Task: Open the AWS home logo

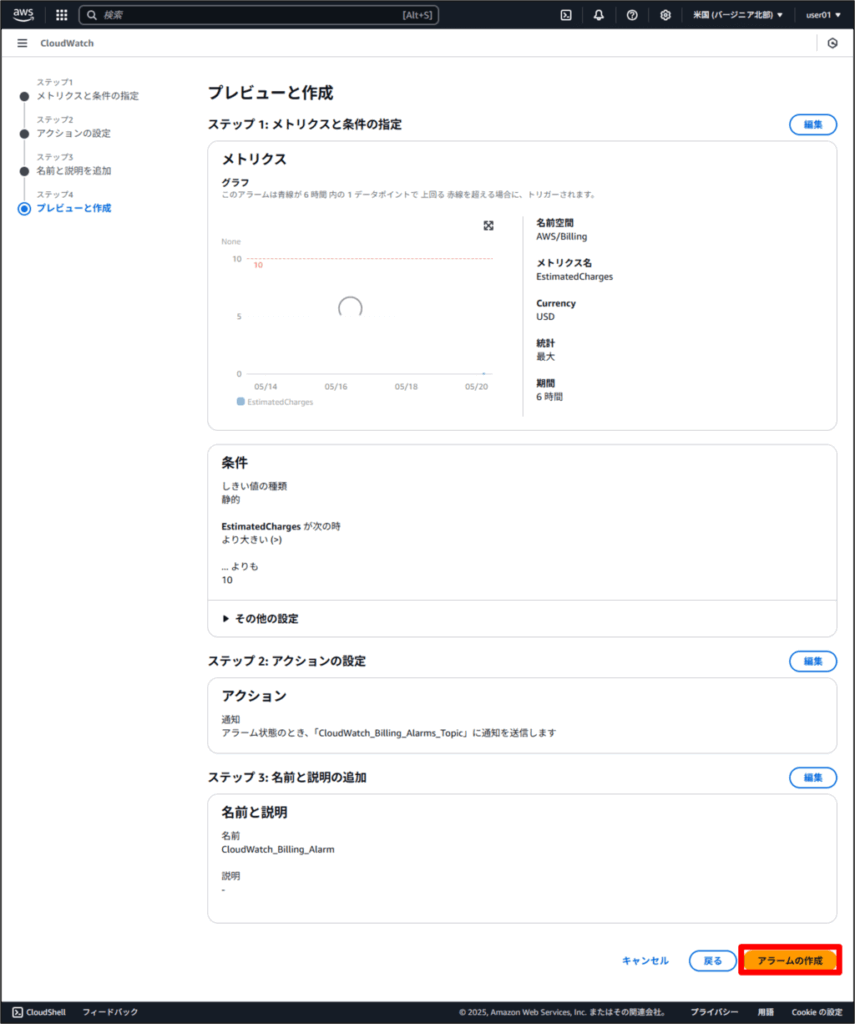Action: (x=23, y=14)
